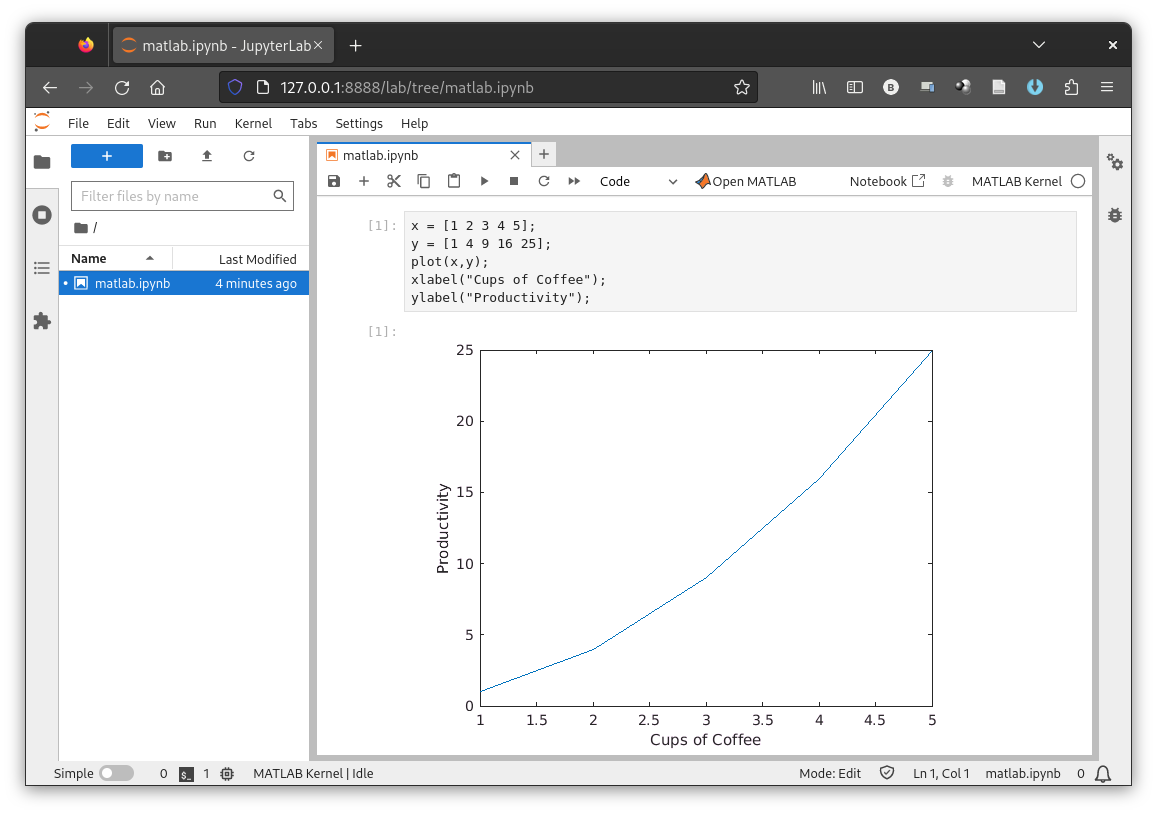Toggle Simple interface mode

(117, 773)
